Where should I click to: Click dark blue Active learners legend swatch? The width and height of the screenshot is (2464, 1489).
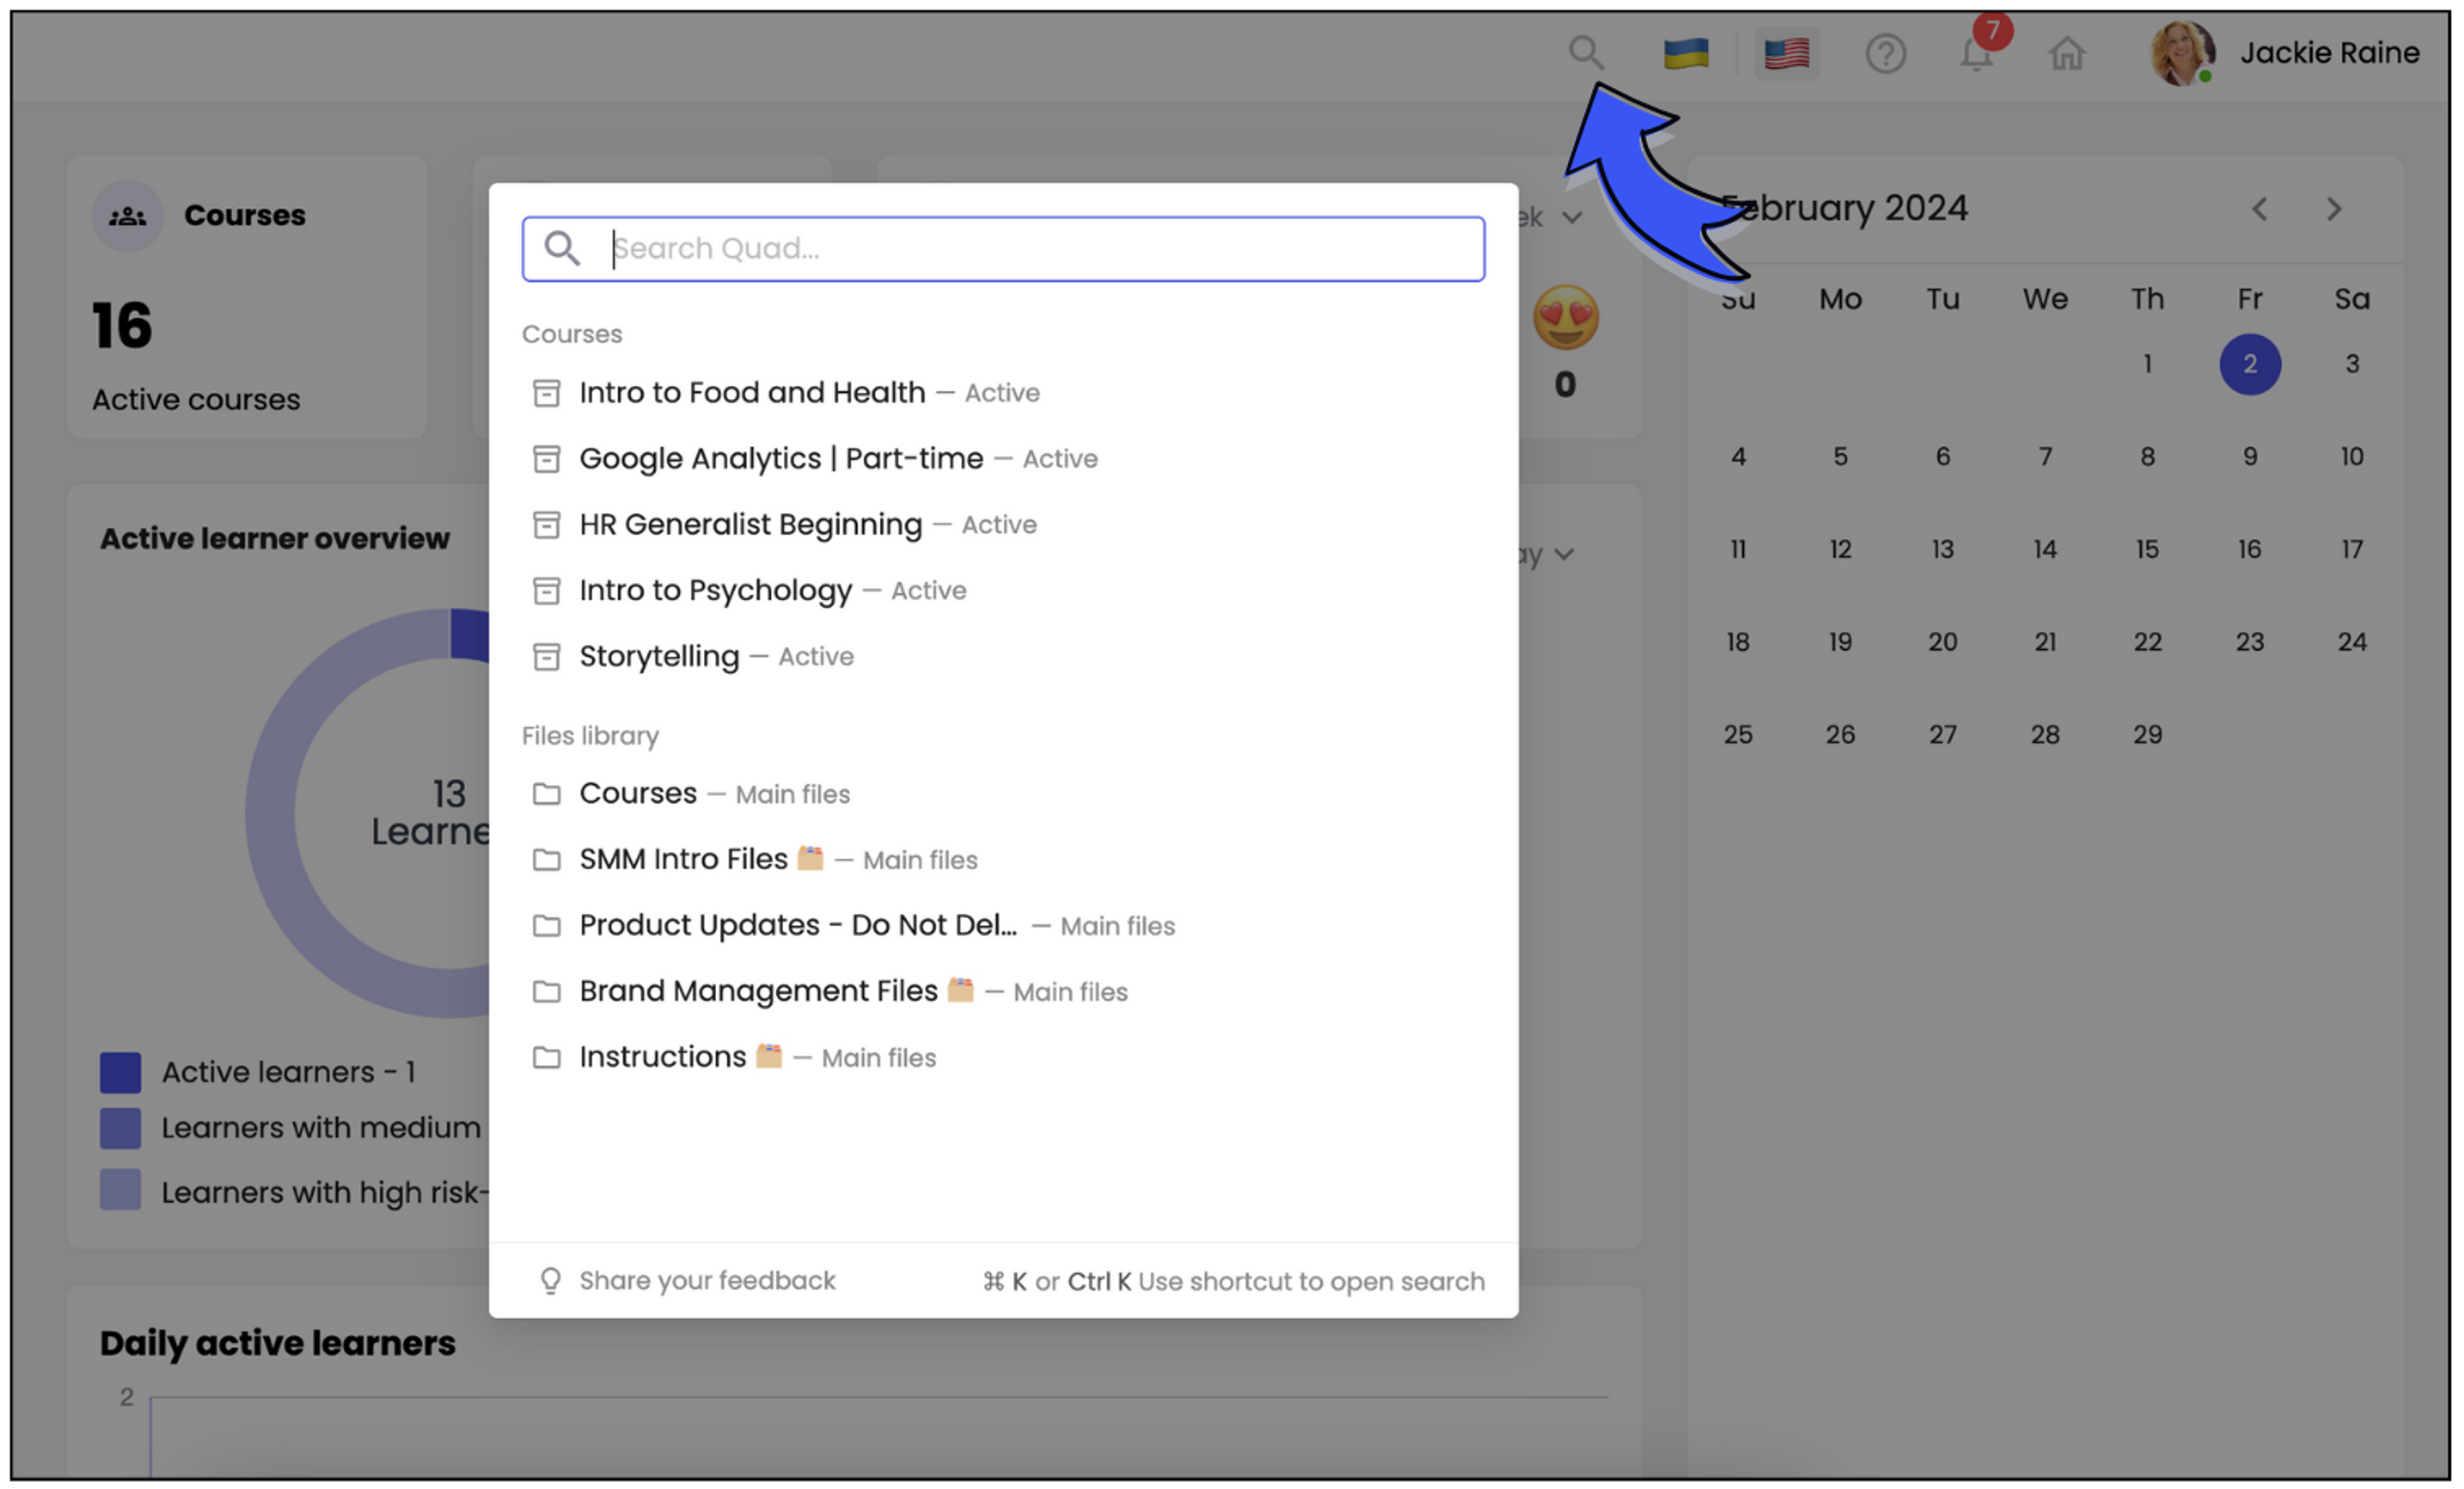(x=120, y=1073)
